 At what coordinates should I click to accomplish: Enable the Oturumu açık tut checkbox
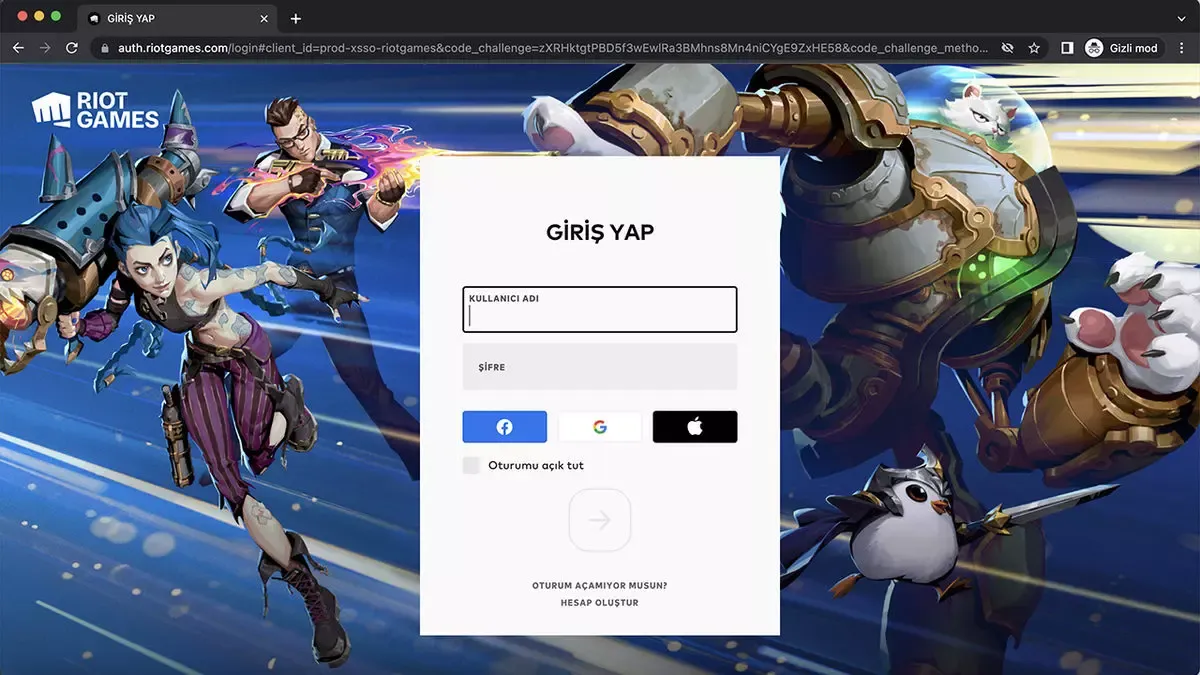(470, 465)
